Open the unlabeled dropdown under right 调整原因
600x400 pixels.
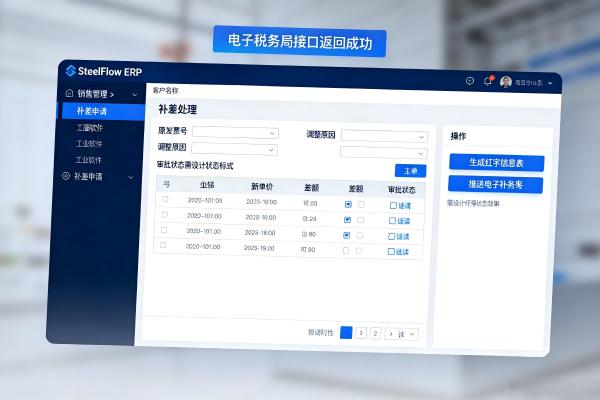click(x=383, y=153)
